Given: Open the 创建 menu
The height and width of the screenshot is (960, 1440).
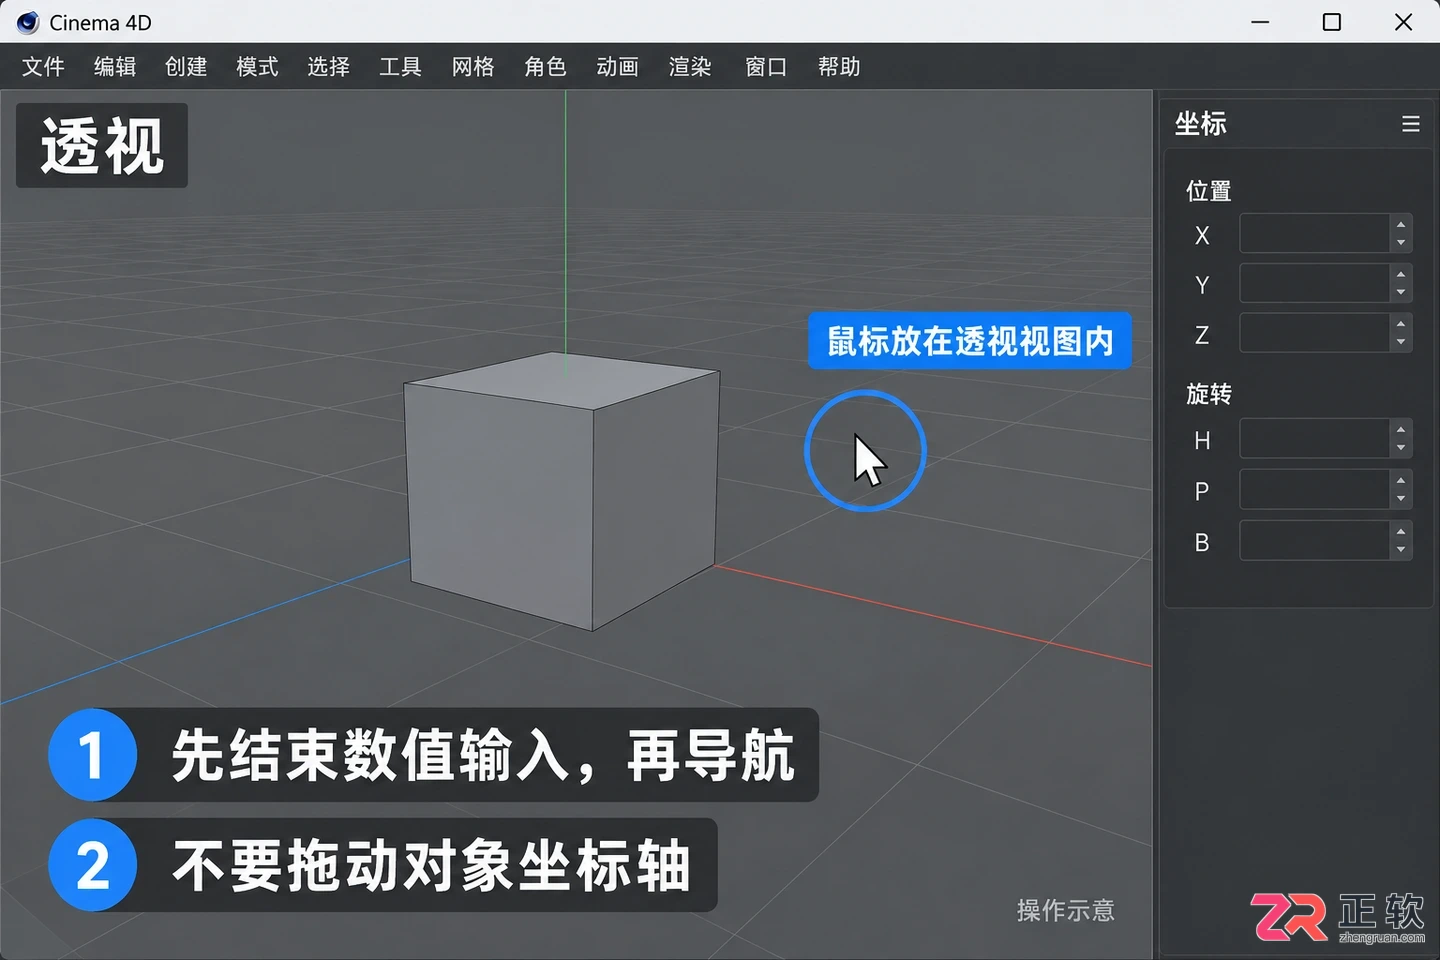Looking at the screenshot, I should (x=186, y=67).
